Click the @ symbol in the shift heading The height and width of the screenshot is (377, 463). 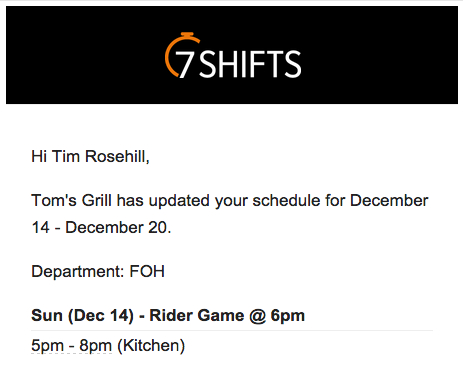point(257,316)
